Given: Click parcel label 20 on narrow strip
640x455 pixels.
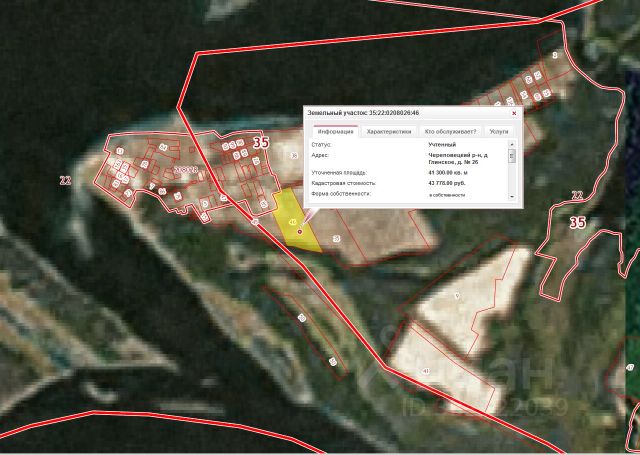Looking at the screenshot, I should (x=302, y=318).
